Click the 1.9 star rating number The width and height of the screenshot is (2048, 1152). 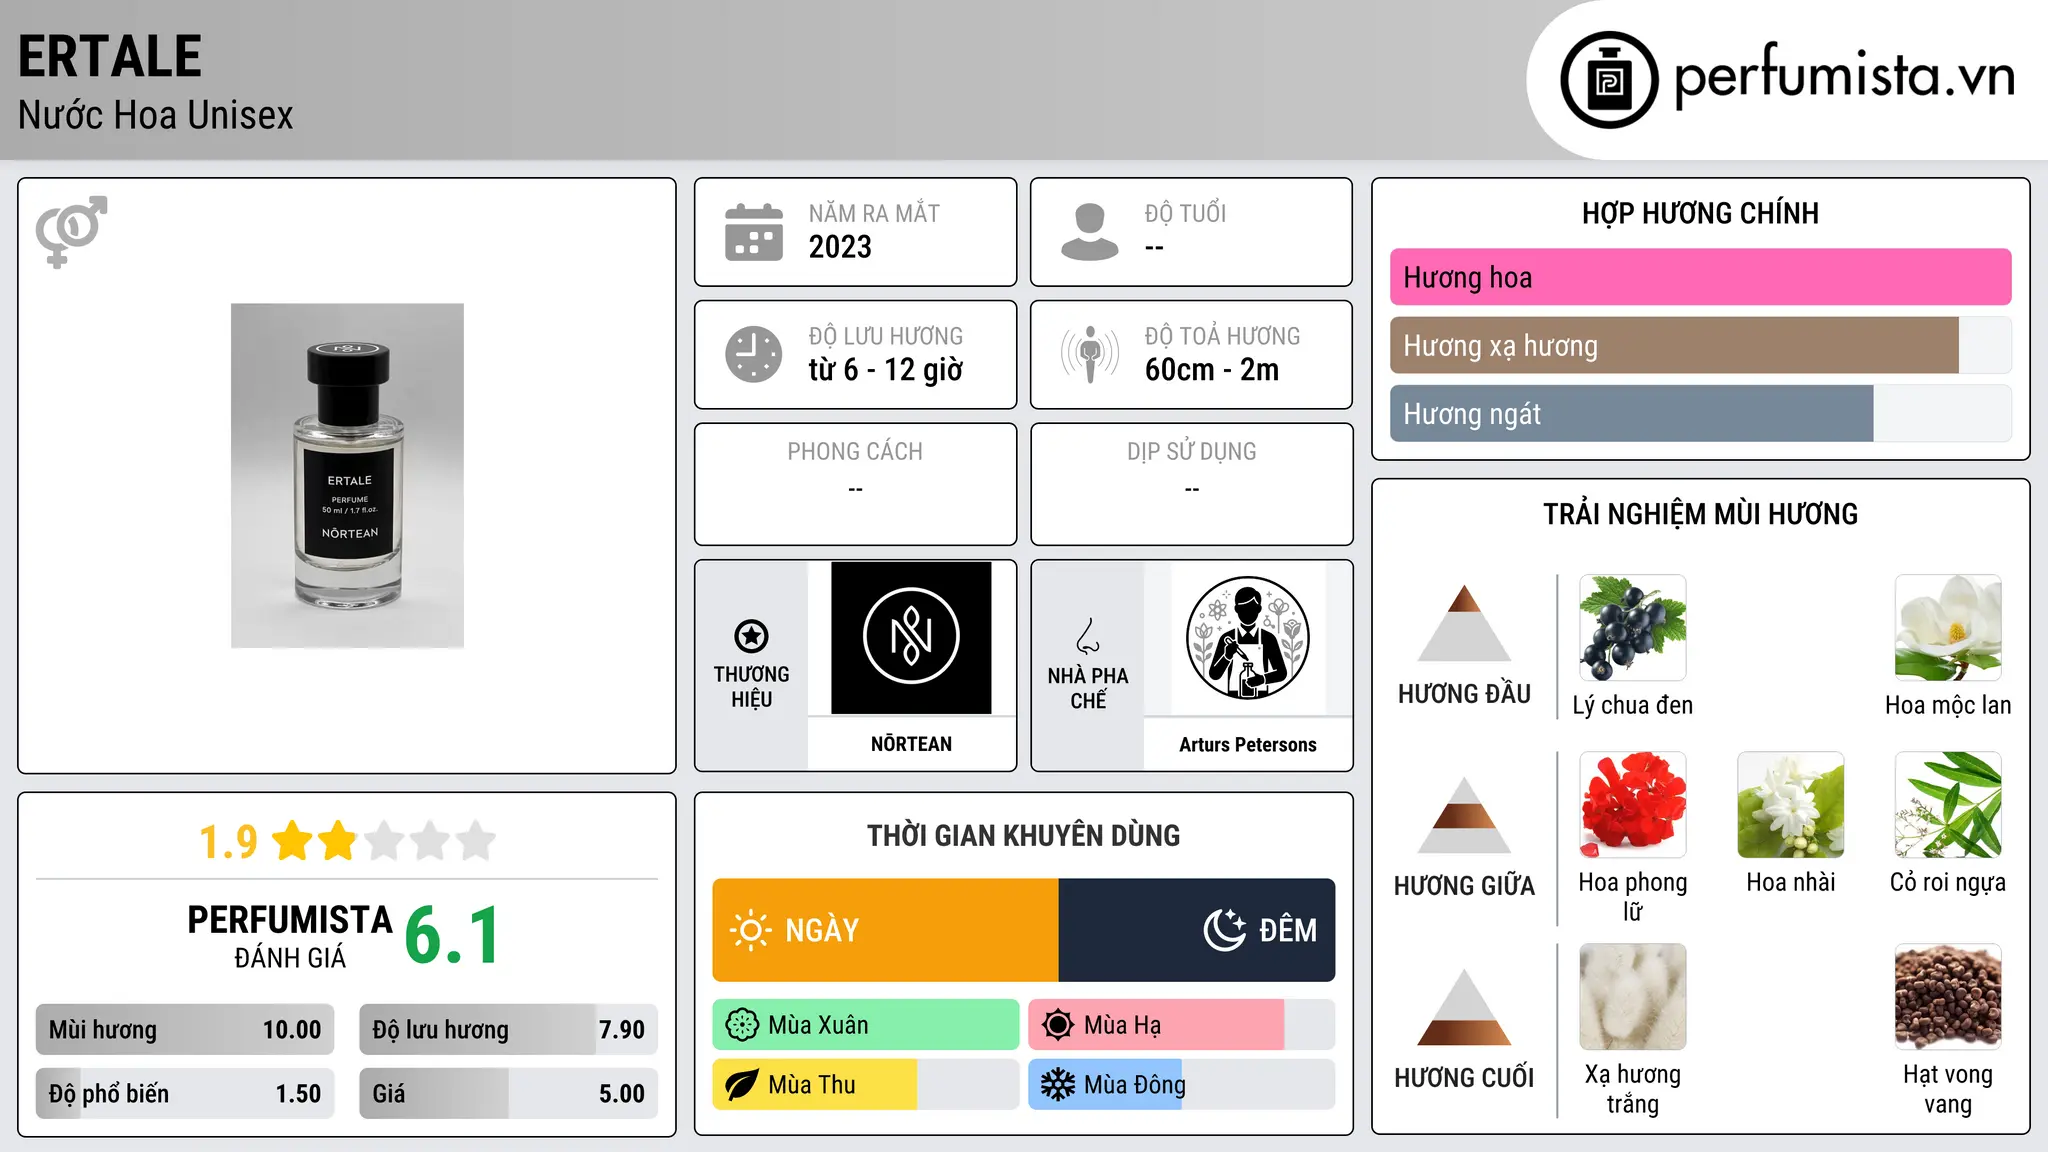pos(228,842)
